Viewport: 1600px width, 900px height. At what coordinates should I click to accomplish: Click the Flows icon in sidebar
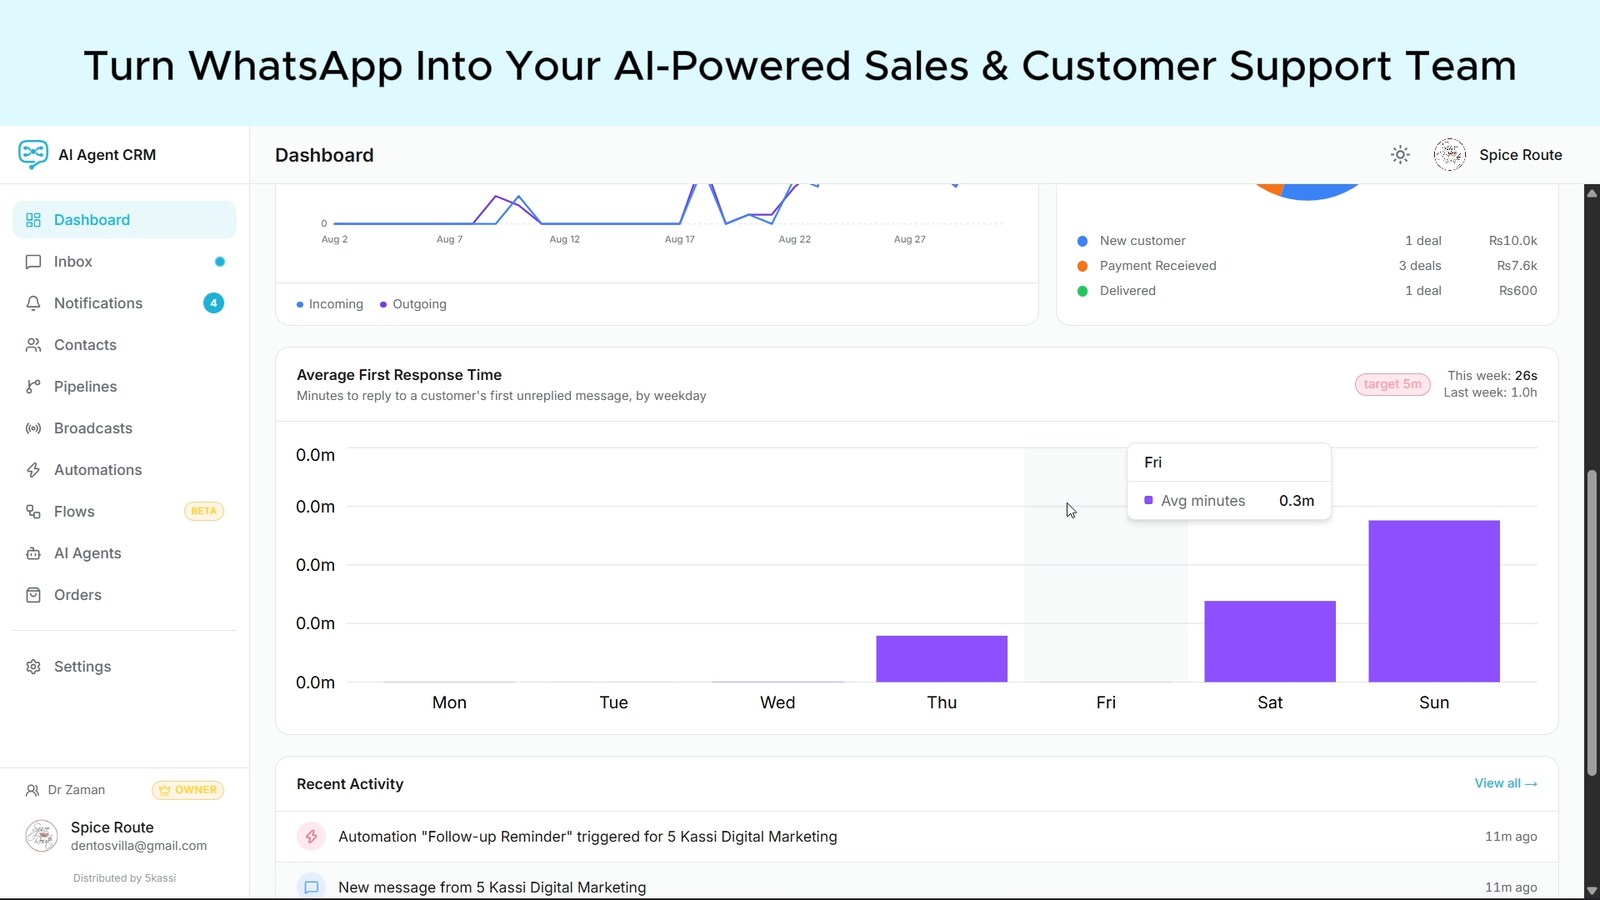click(33, 512)
